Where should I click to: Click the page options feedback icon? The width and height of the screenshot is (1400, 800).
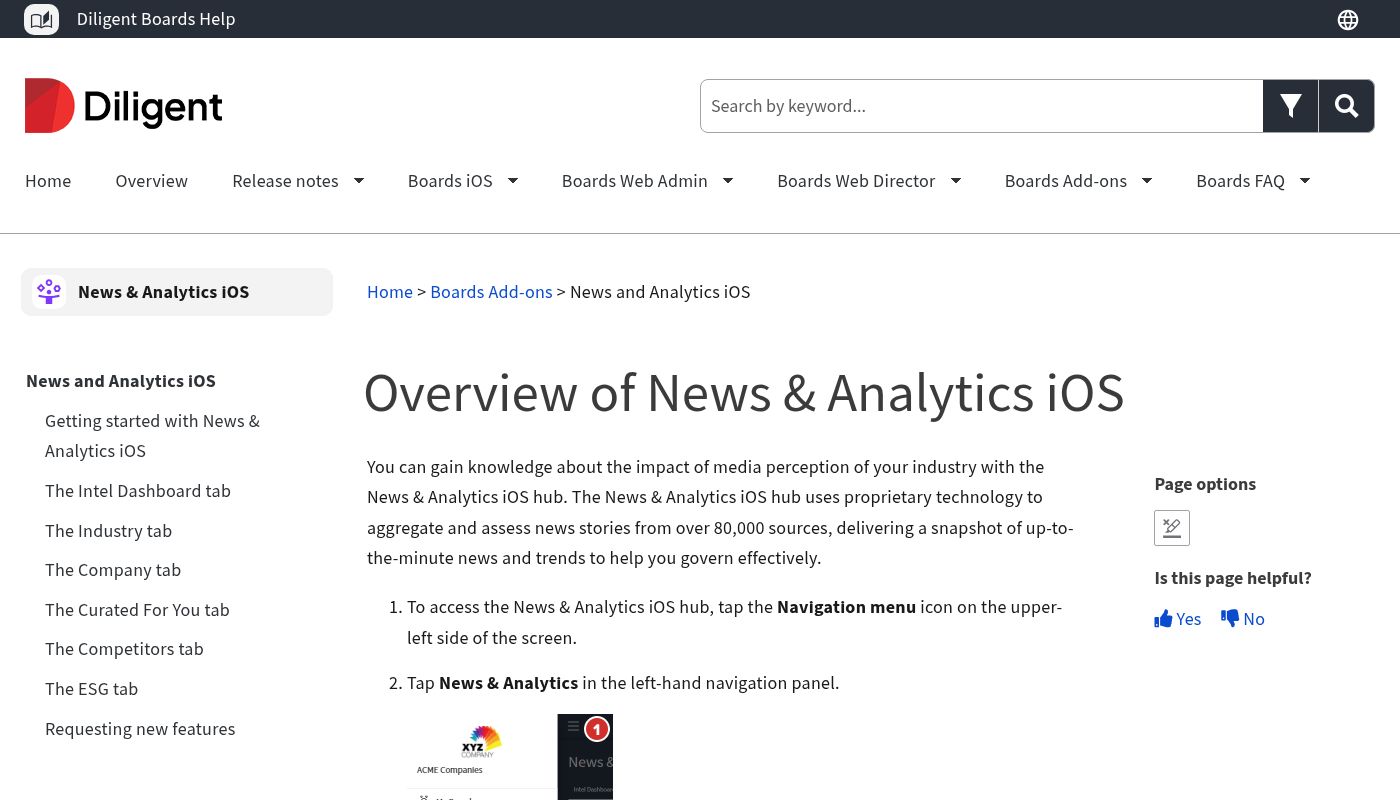click(1172, 528)
